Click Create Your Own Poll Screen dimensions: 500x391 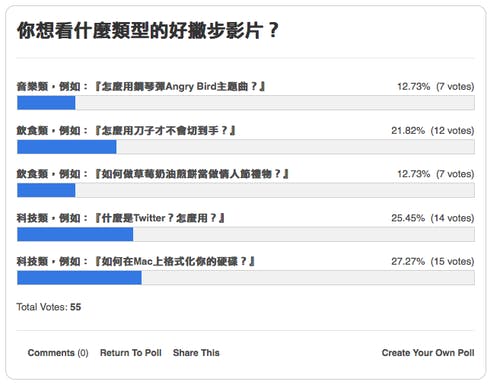(428, 353)
